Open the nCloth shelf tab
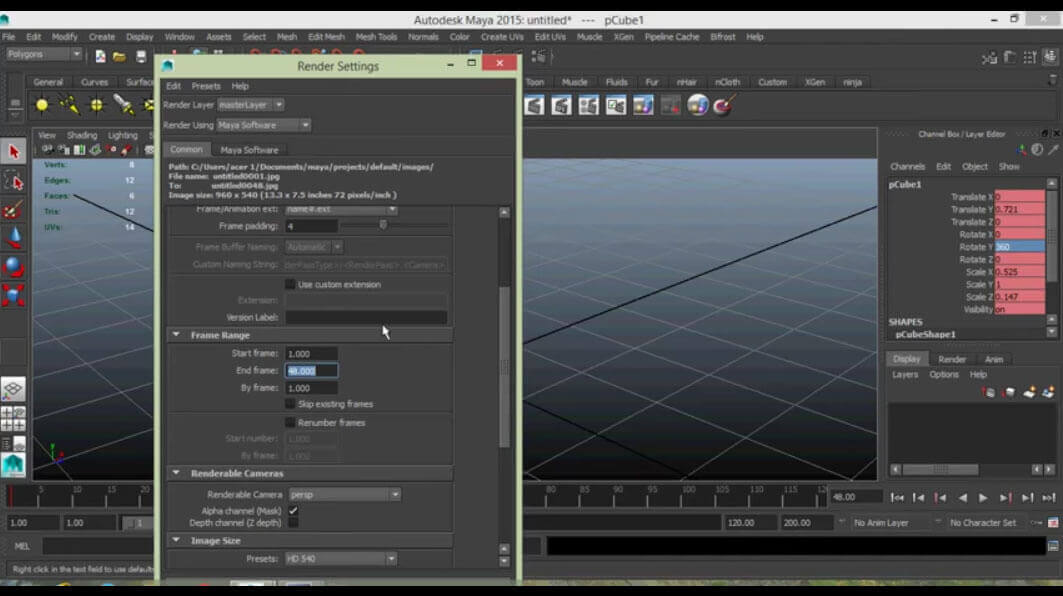The height and width of the screenshot is (596, 1063). (727, 82)
